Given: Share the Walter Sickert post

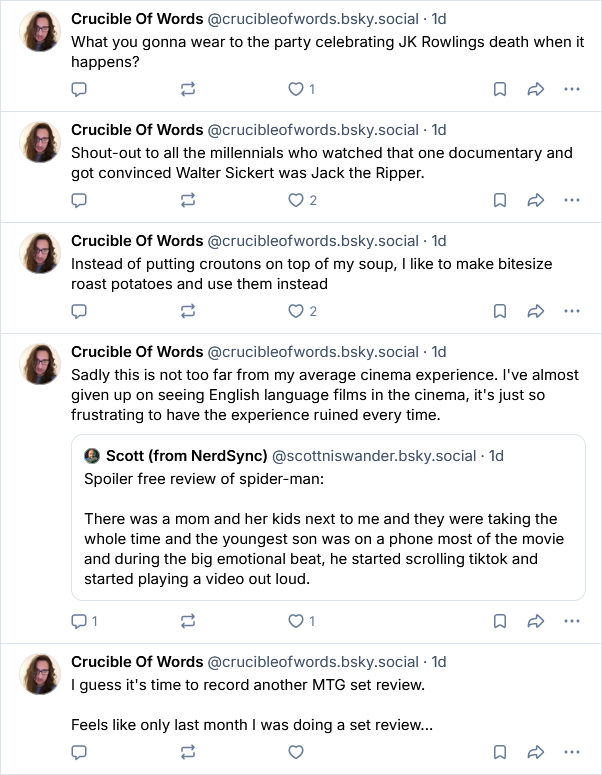Looking at the screenshot, I should (x=536, y=200).
